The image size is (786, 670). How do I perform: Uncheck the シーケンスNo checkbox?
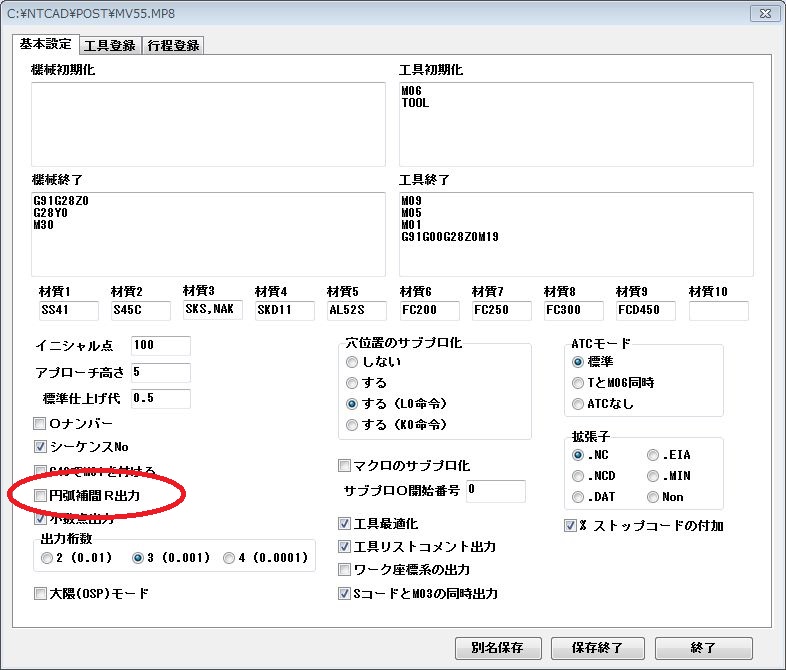point(40,446)
